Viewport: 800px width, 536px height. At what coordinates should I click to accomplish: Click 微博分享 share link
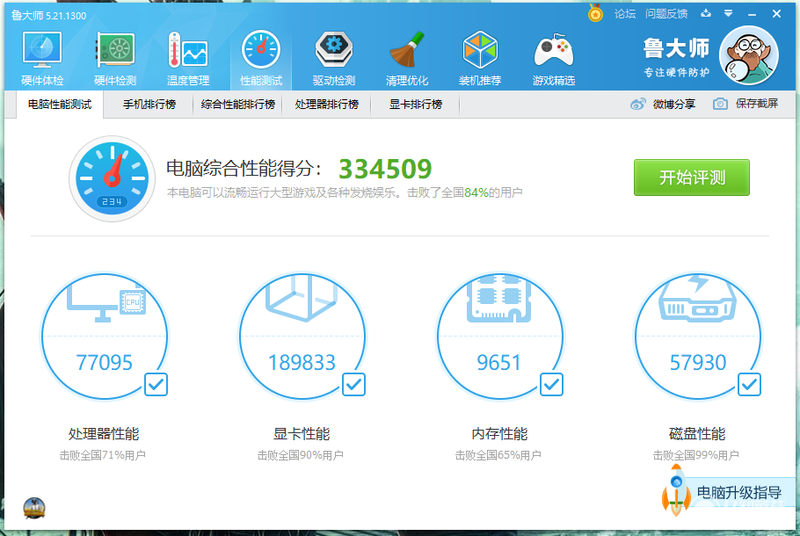pos(673,104)
